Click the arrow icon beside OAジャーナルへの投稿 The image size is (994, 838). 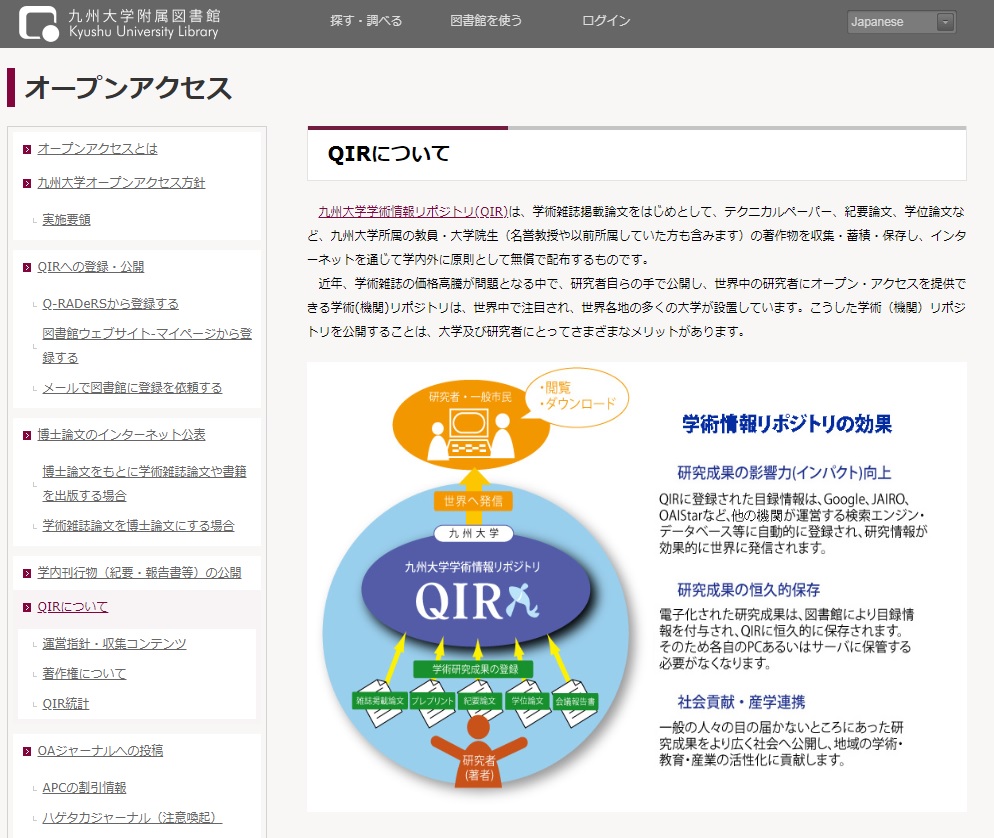(x=27, y=752)
